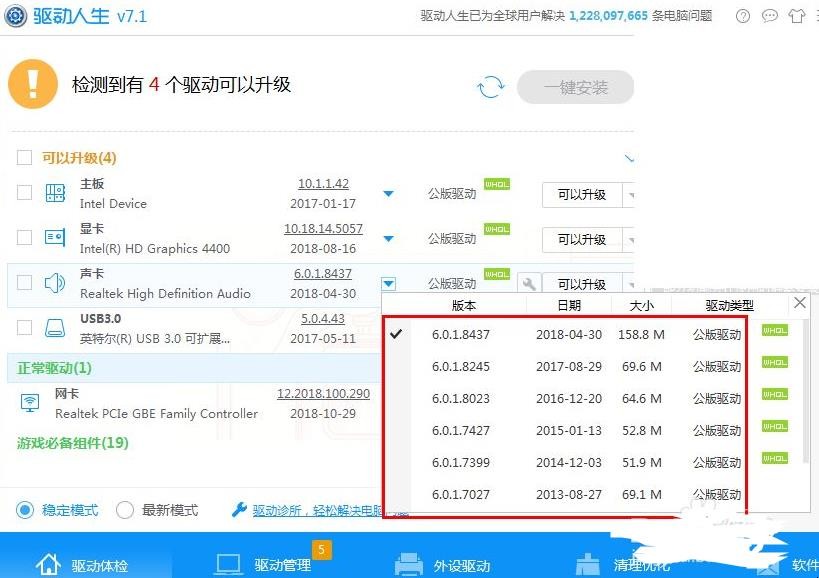Click WHQL badge beside version 6.0.1.7399

tap(775, 458)
